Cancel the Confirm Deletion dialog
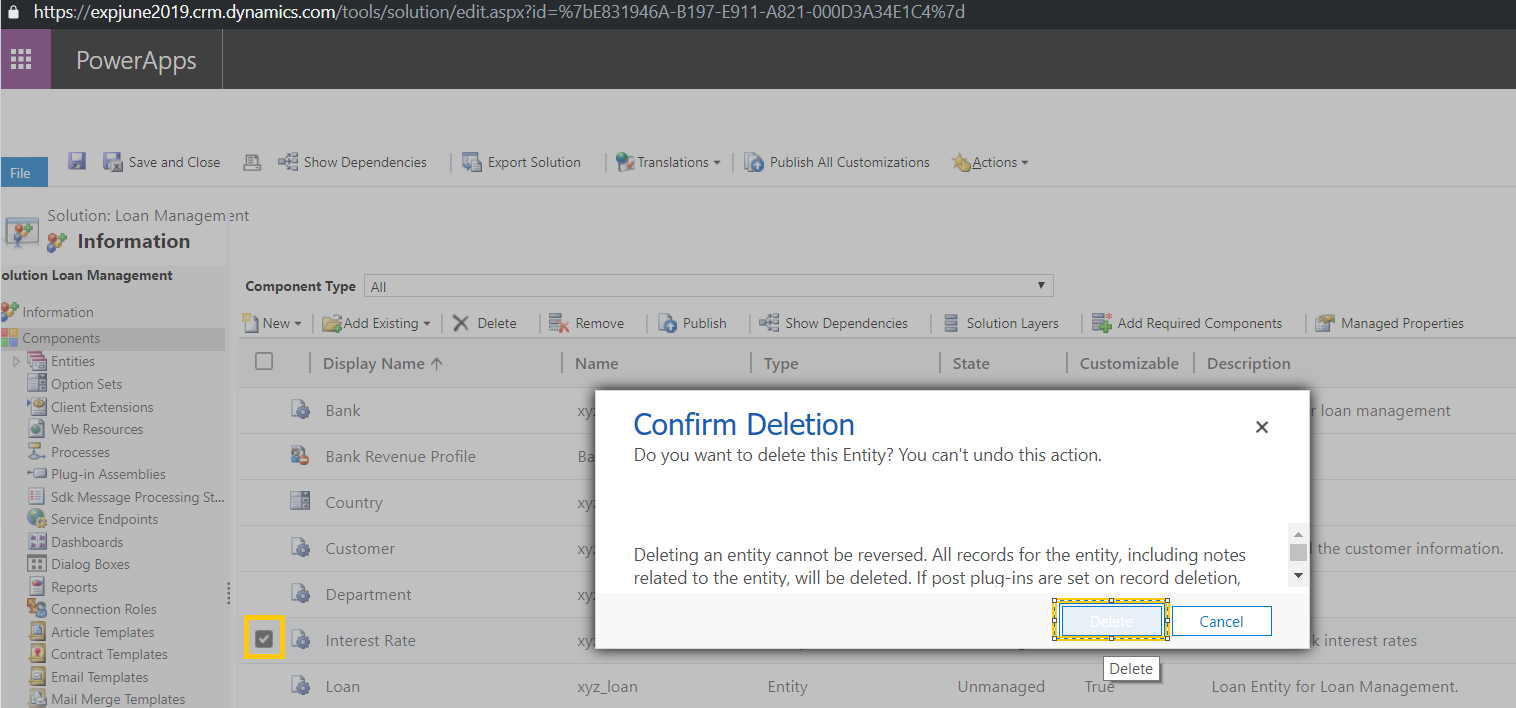1516x708 pixels. coord(1221,621)
